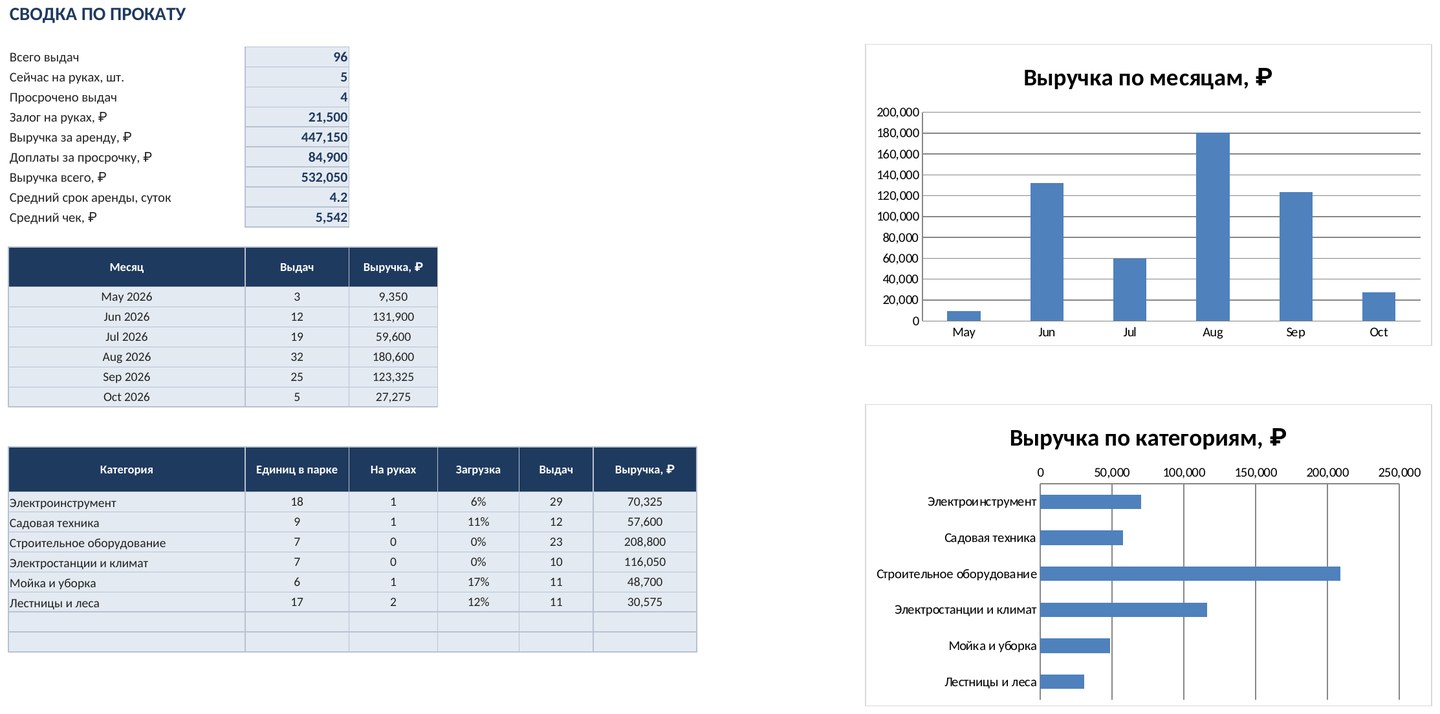Select the Строительное оборудование revenue 208,800
The image size is (1440, 714).
(645, 543)
